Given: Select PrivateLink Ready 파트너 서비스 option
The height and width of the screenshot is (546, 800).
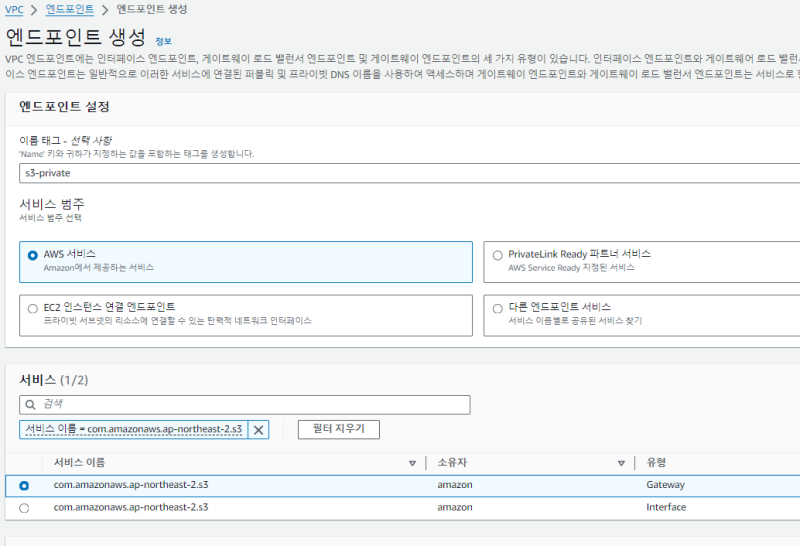Looking at the screenshot, I should pyautogui.click(x=498, y=255).
